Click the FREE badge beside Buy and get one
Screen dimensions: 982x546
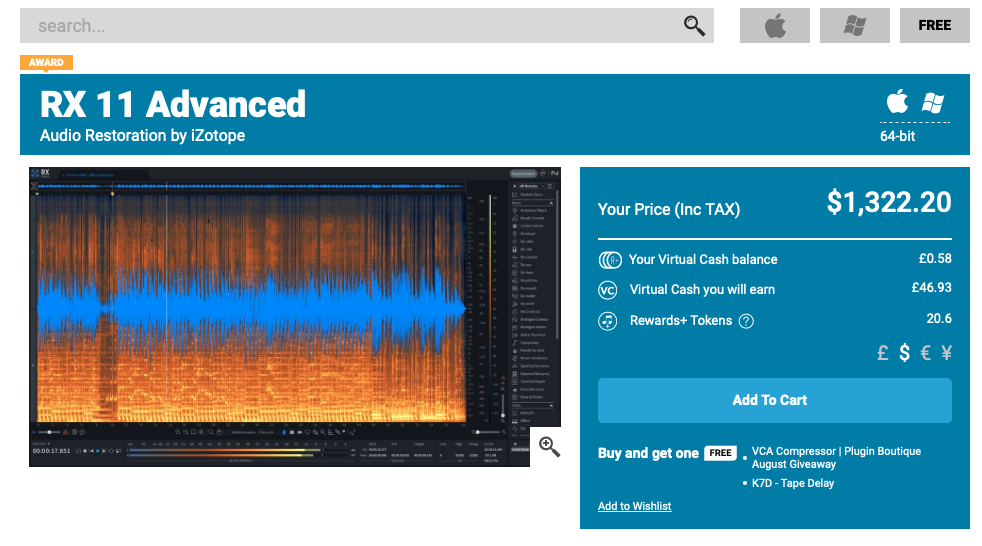pyautogui.click(x=720, y=453)
